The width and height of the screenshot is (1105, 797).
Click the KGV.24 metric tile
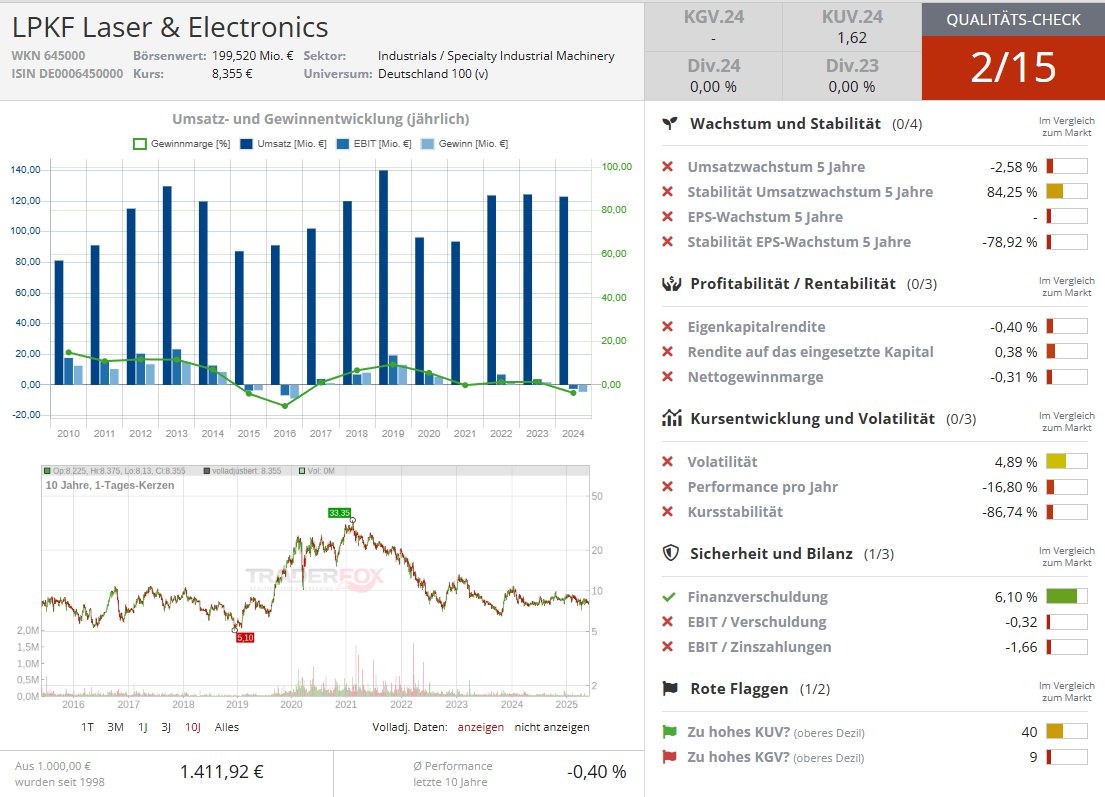tap(713, 27)
